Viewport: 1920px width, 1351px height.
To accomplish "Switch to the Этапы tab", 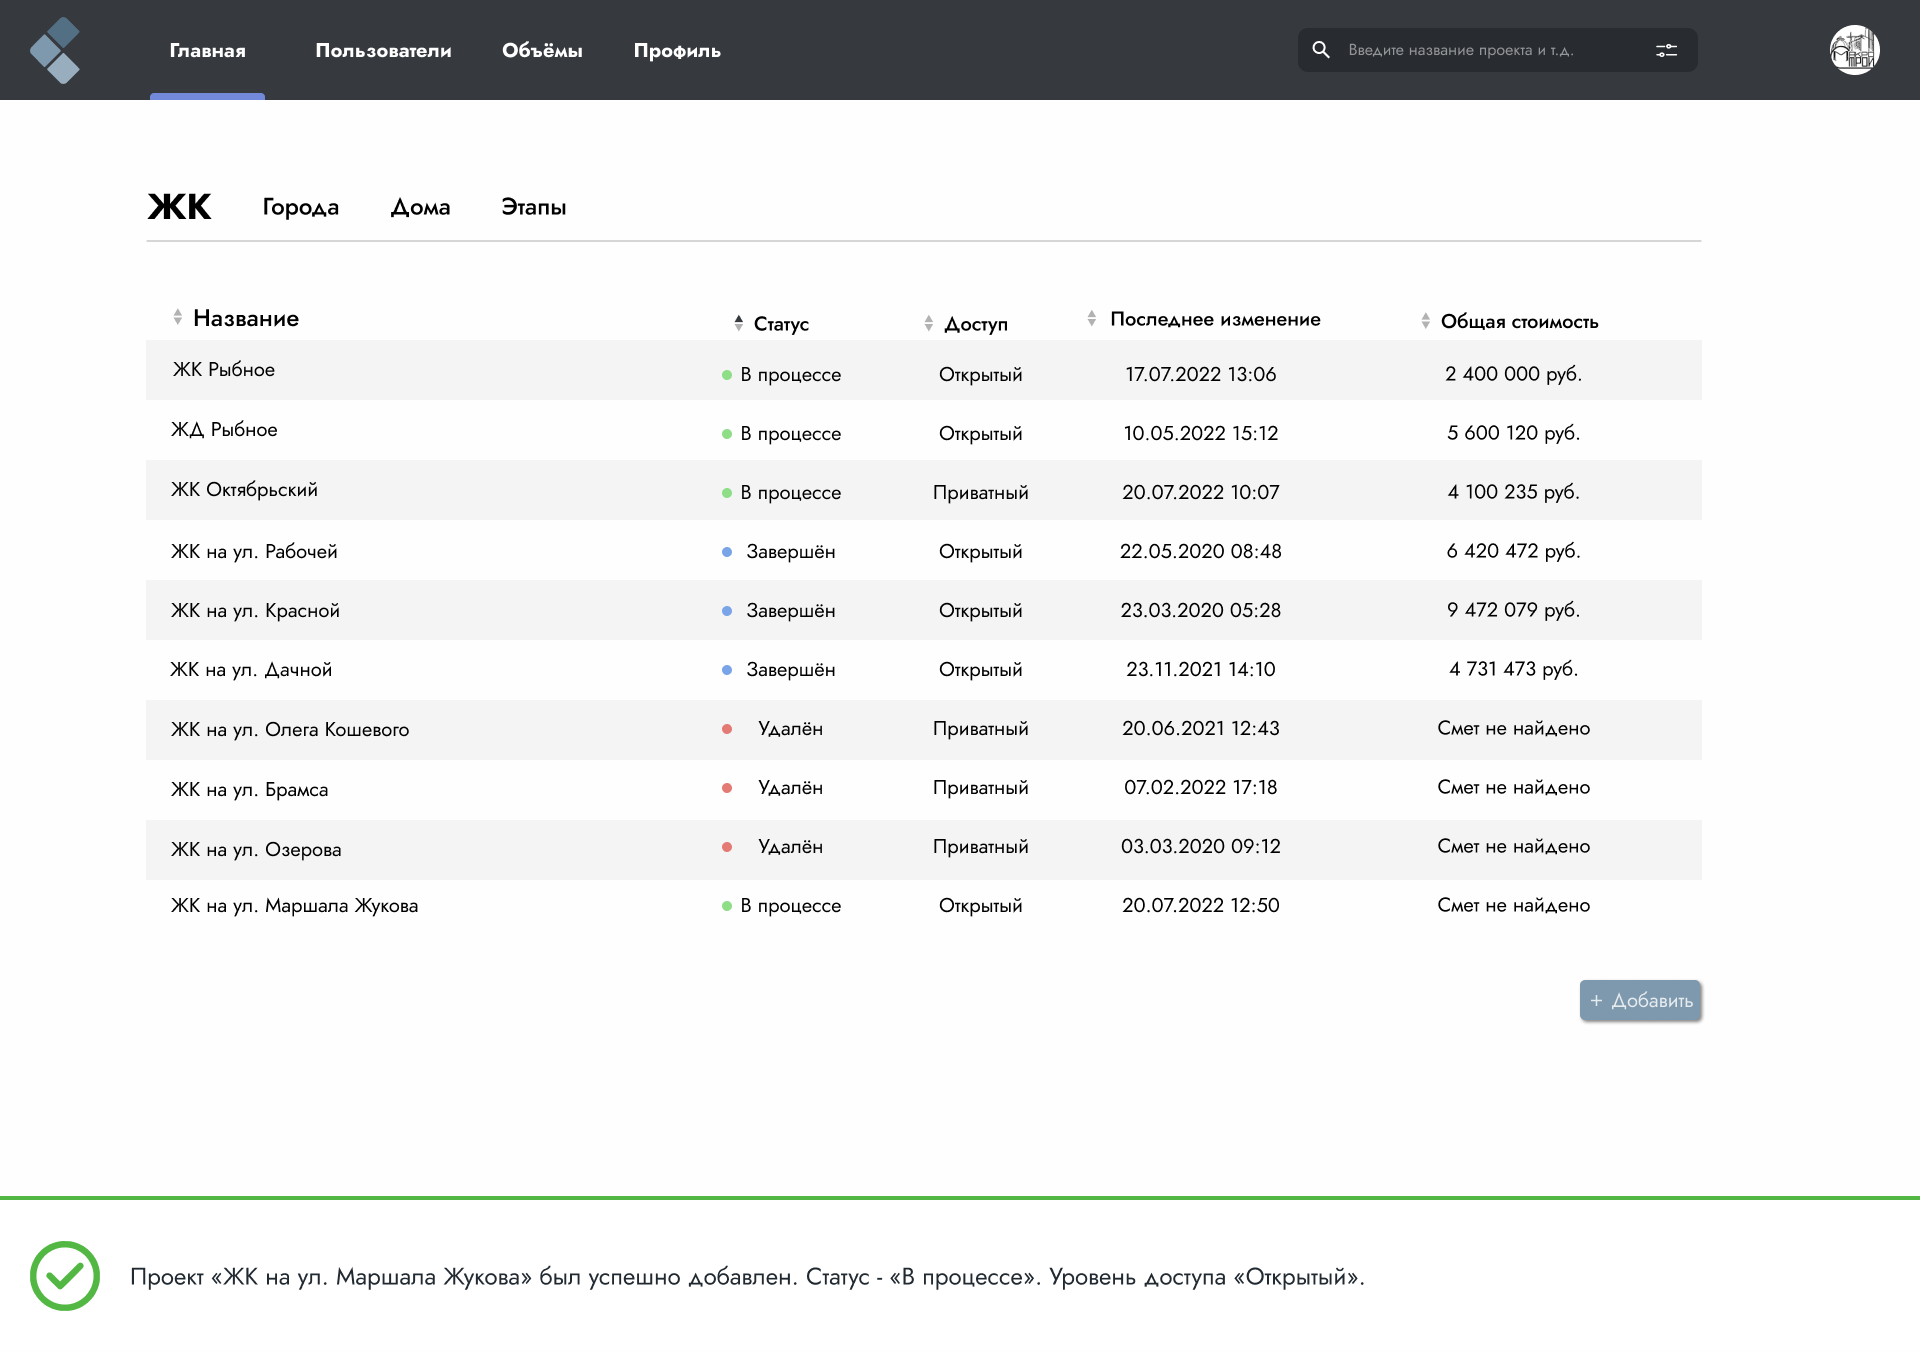I will [533, 207].
